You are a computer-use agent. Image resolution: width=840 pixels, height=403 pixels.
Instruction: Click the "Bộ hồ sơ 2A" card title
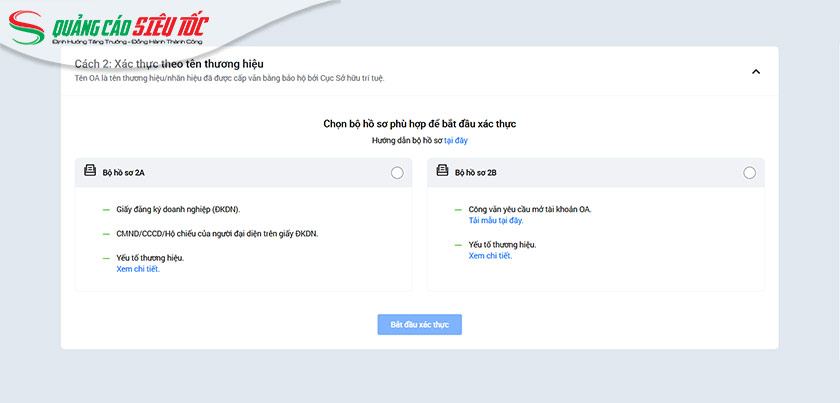click(124, 173)
